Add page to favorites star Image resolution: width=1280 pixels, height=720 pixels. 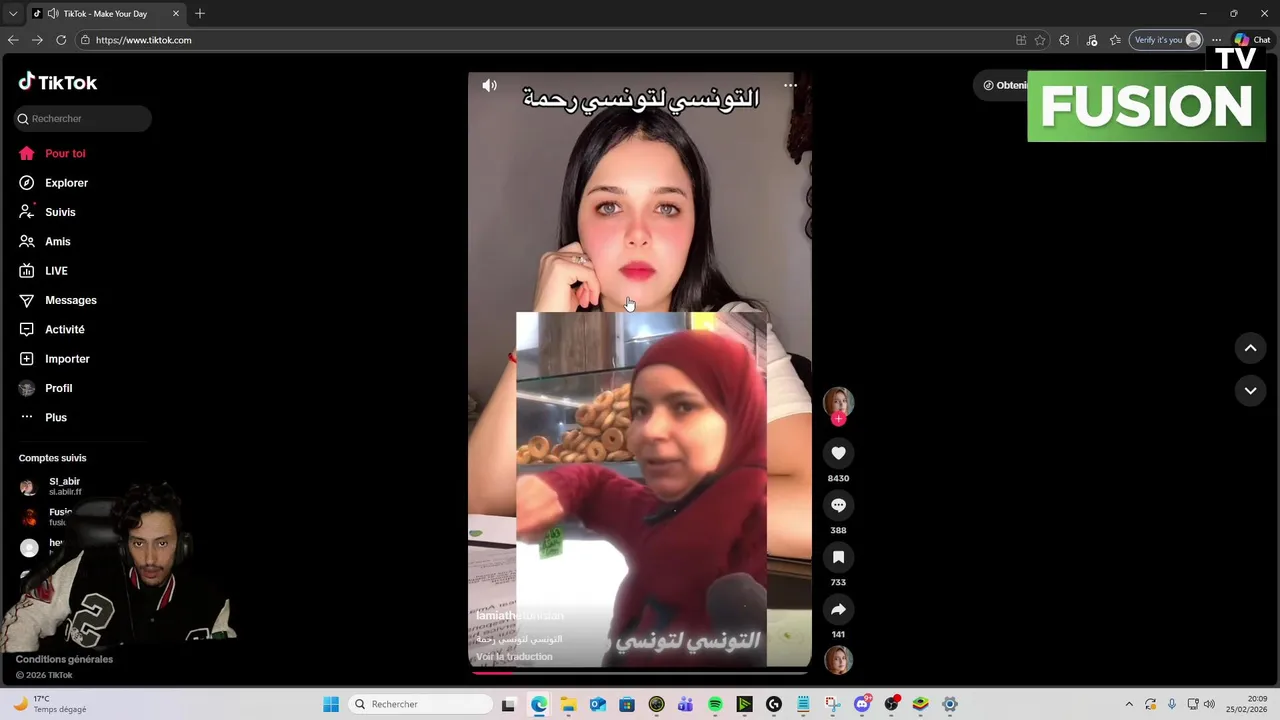(x=1040, y=40)
